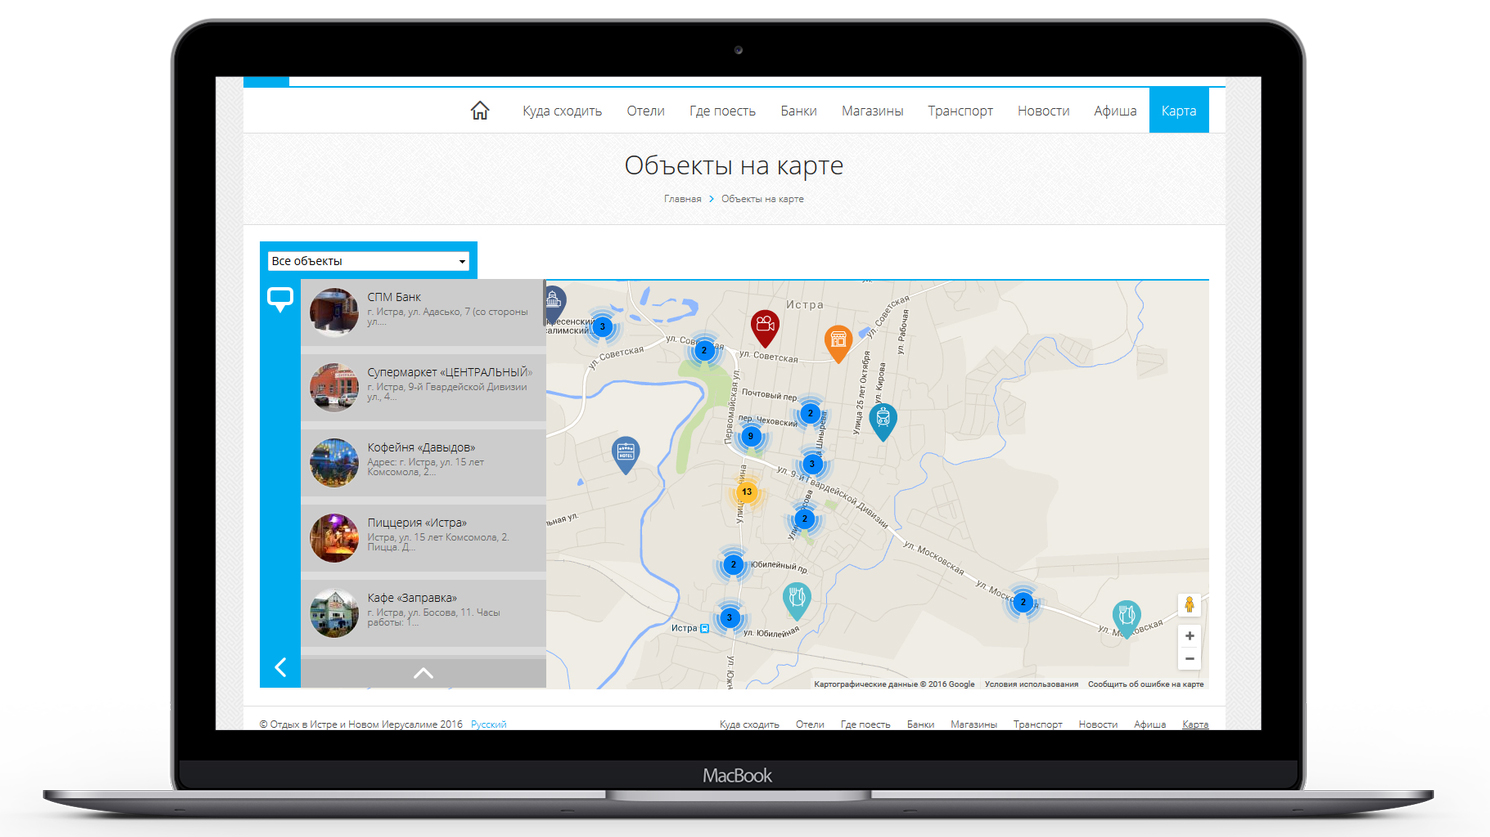
Task: Open Банки in the top navigation
Action: (798, 111)
